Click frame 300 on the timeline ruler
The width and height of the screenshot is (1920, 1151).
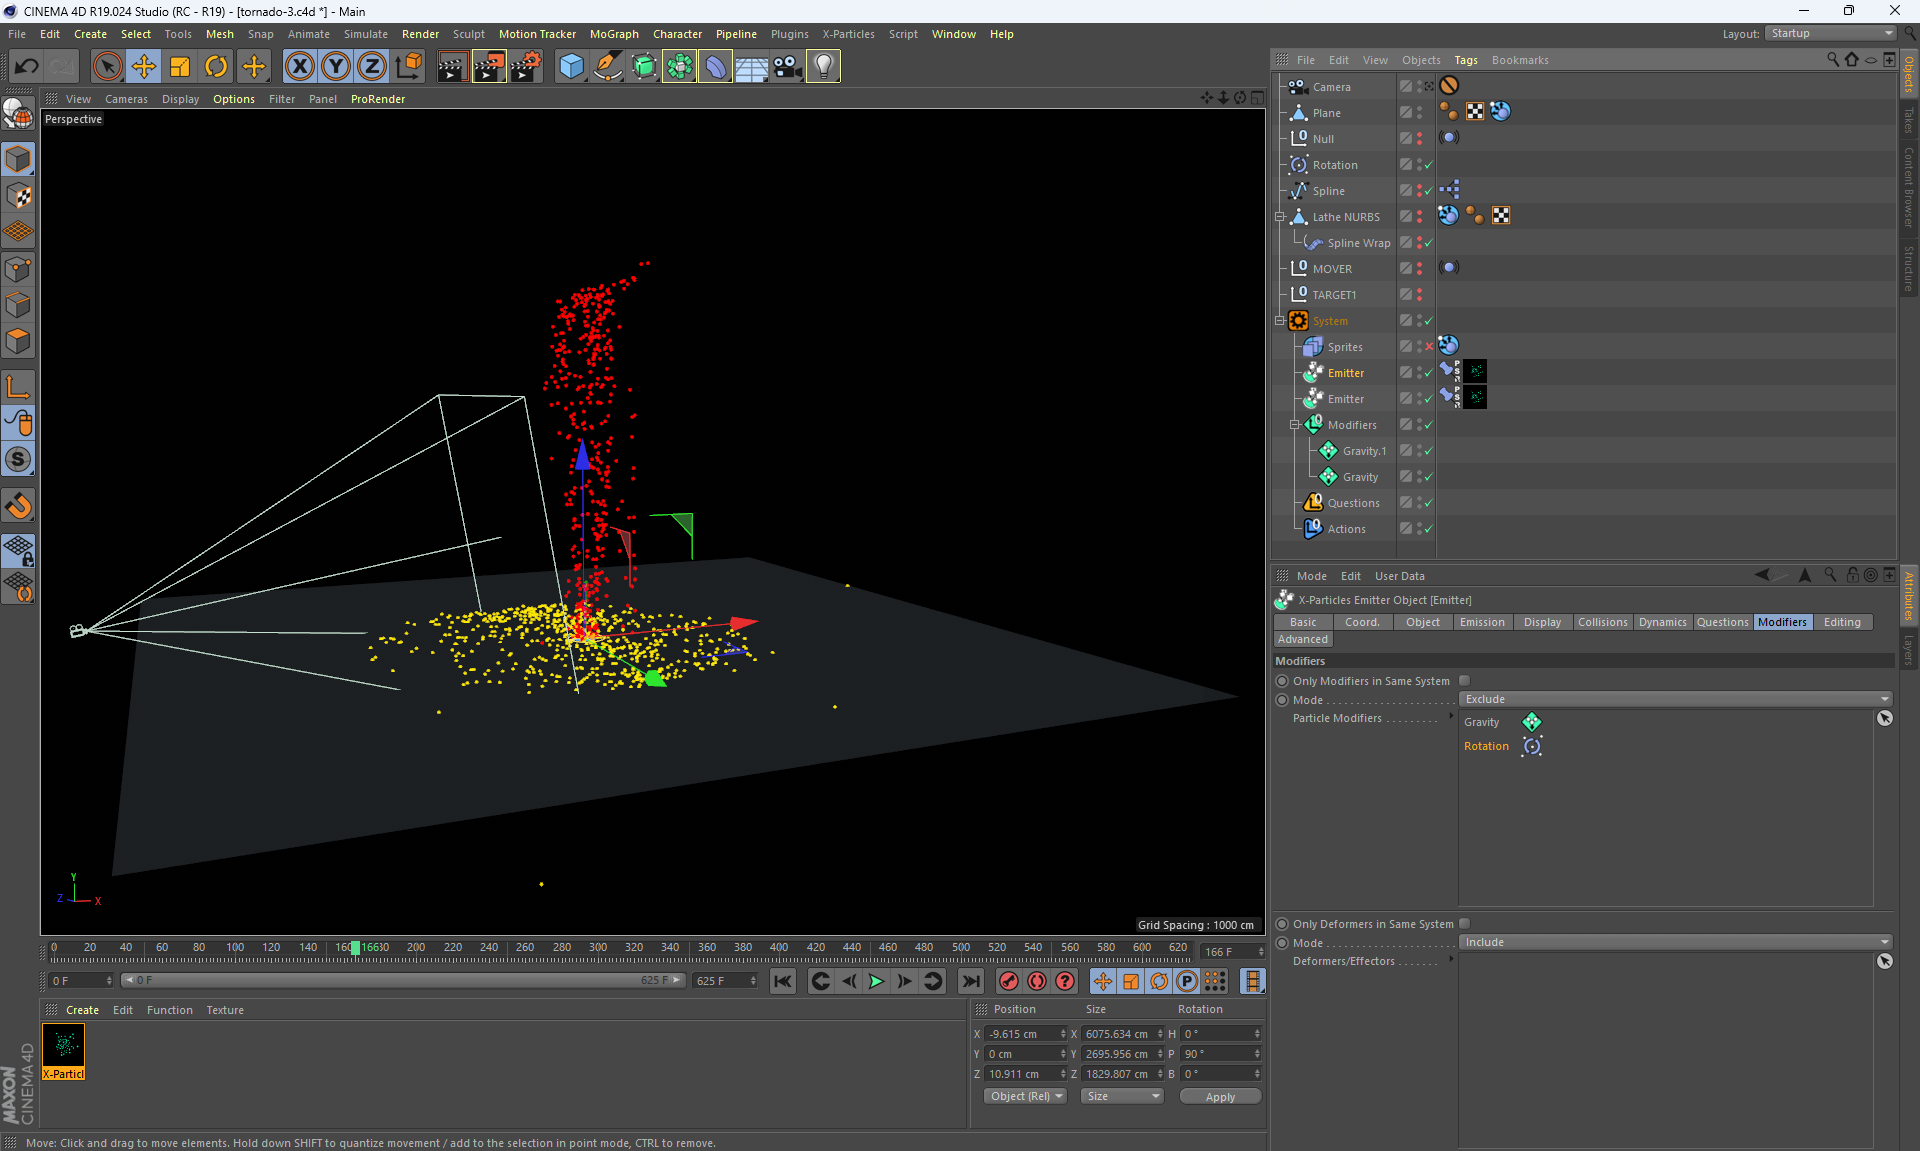[x=598, y=948]
